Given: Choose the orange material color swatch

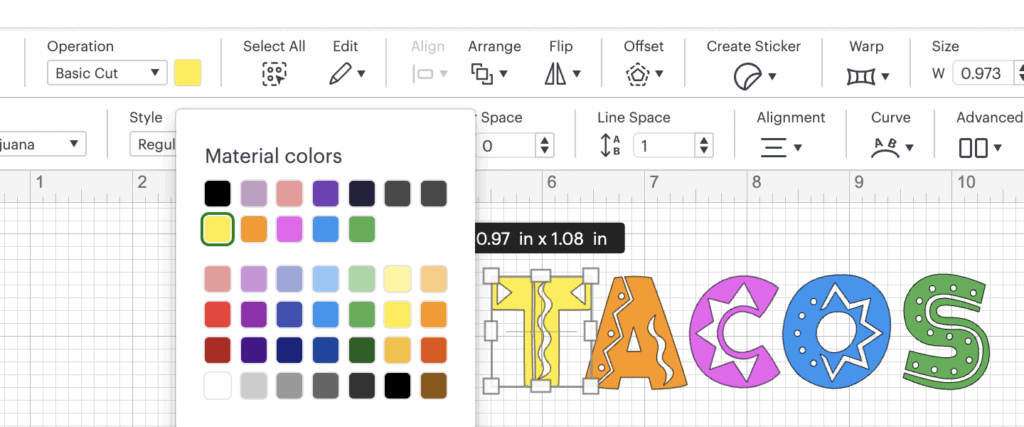Looking at the screenshot, I should (254, 229).
